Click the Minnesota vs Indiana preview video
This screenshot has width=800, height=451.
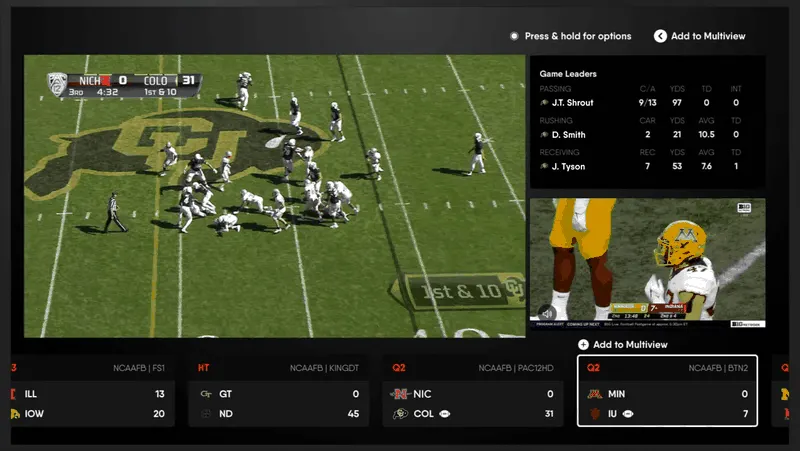coord(647,263)
